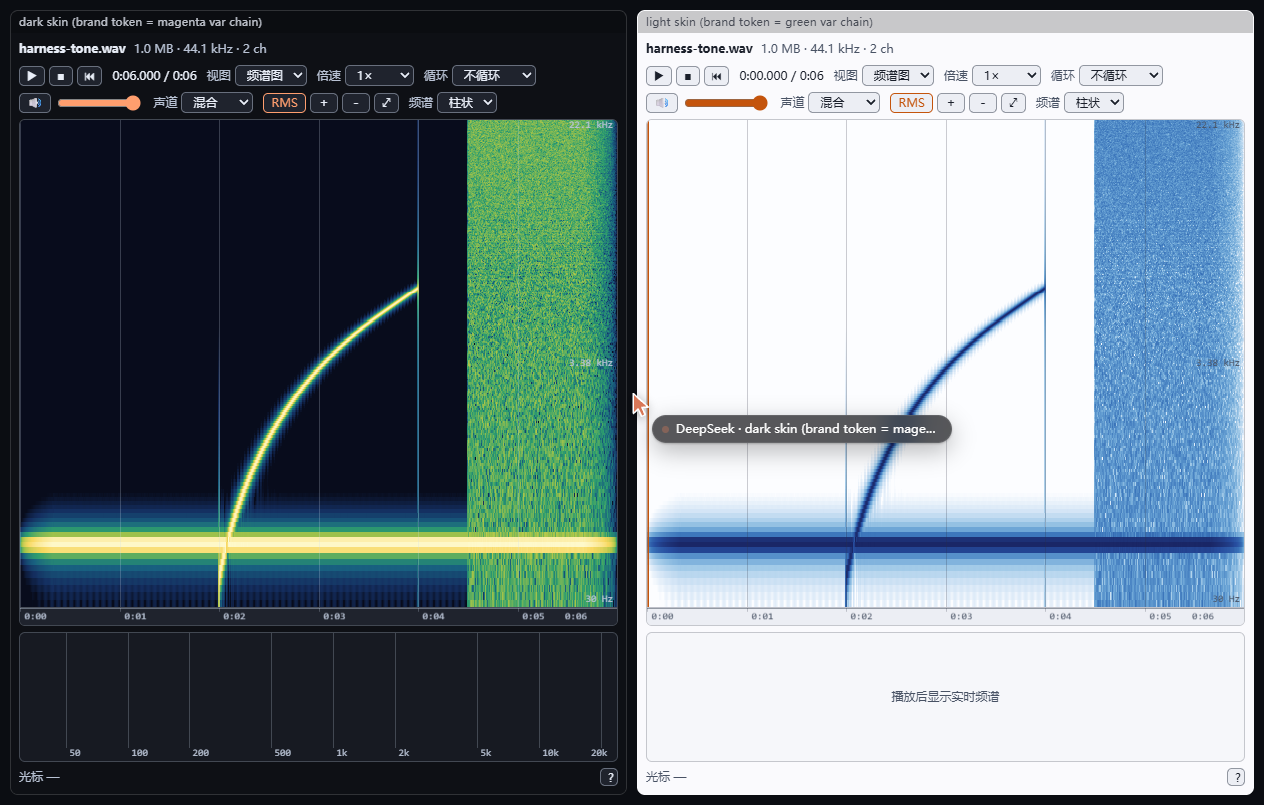The width and height of the screenshot is (1264, 805).
Task: Open the 循环 dropdown in dark skin player
Action: tap(494, 75)
